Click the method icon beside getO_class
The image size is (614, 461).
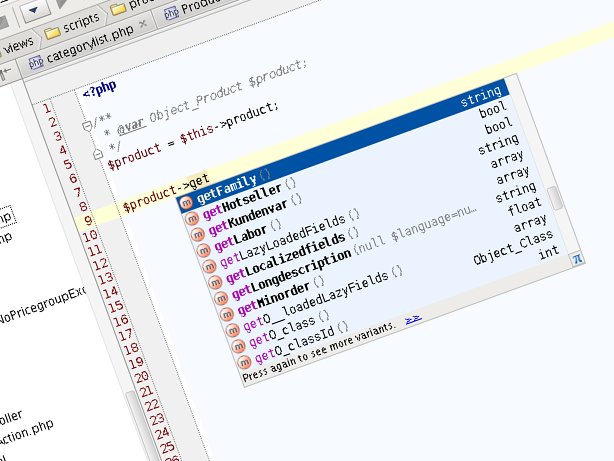(238, 346)
